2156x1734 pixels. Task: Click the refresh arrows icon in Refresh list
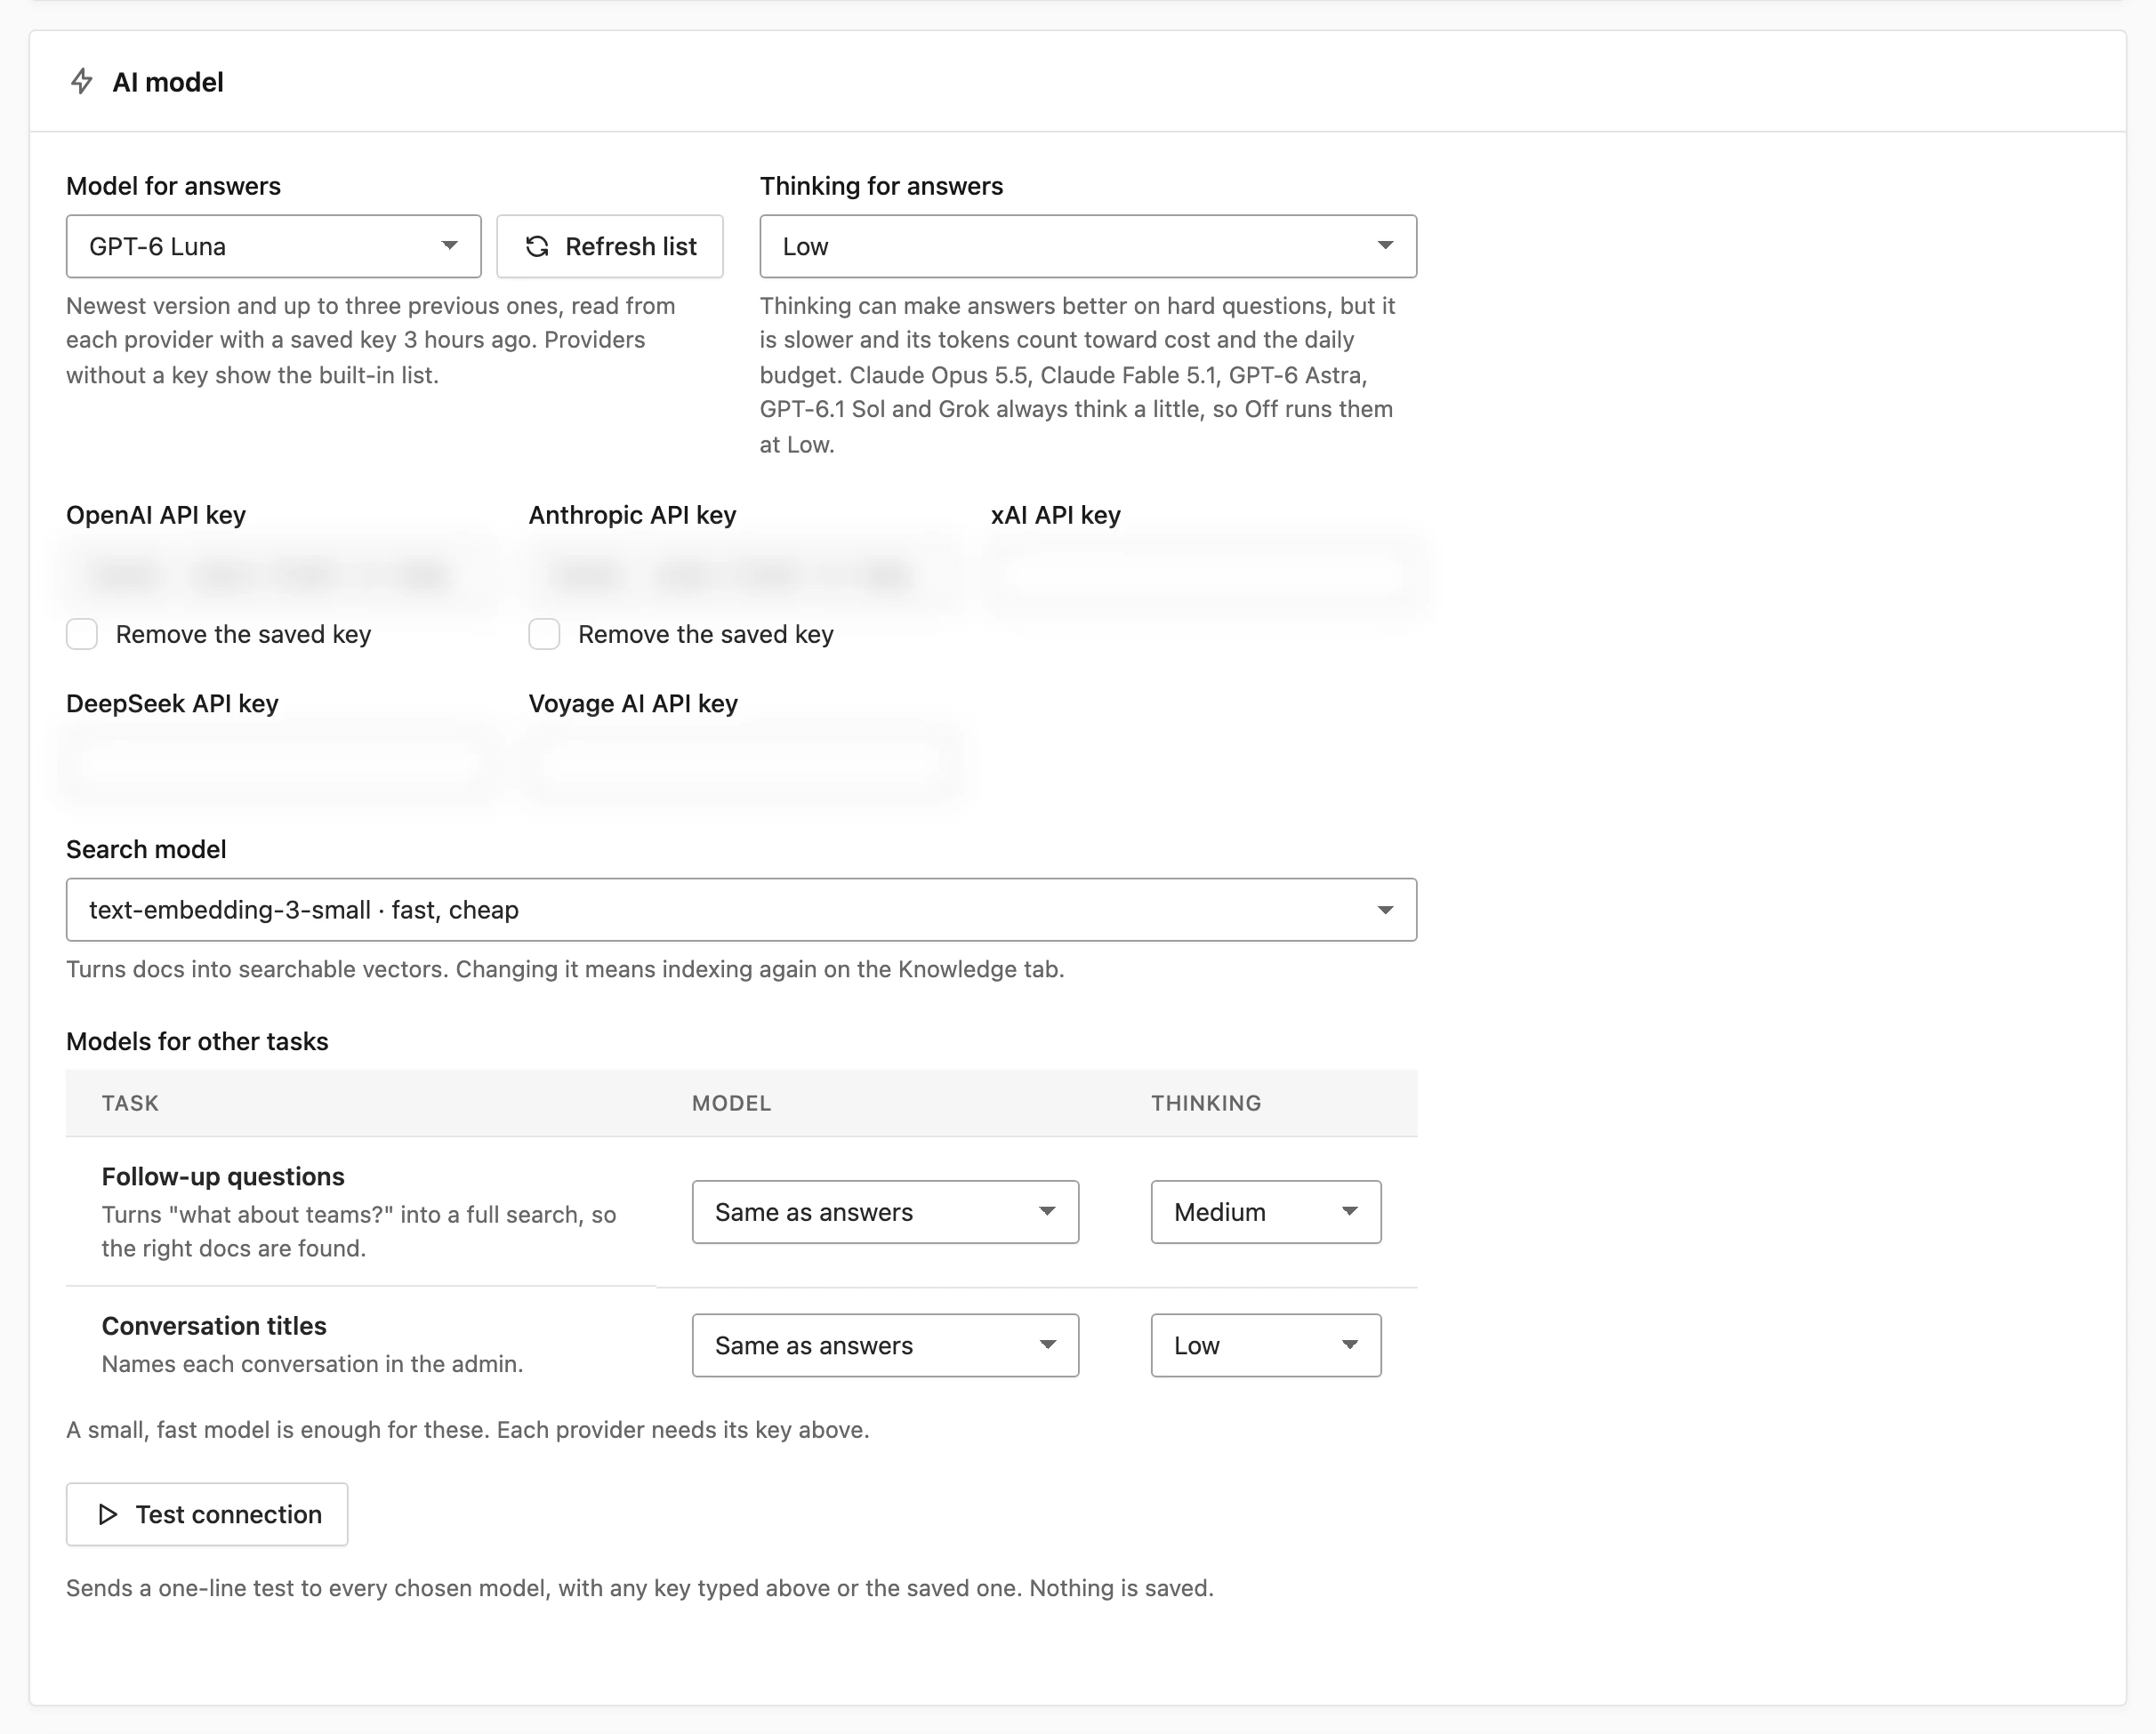pyautogui.click(x=537, y=246)
